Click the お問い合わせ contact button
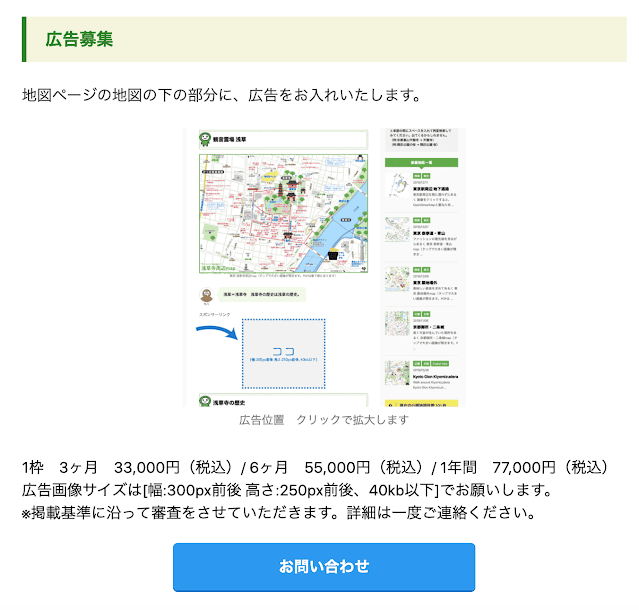This screenshot has width=639, height=610. 324,567
